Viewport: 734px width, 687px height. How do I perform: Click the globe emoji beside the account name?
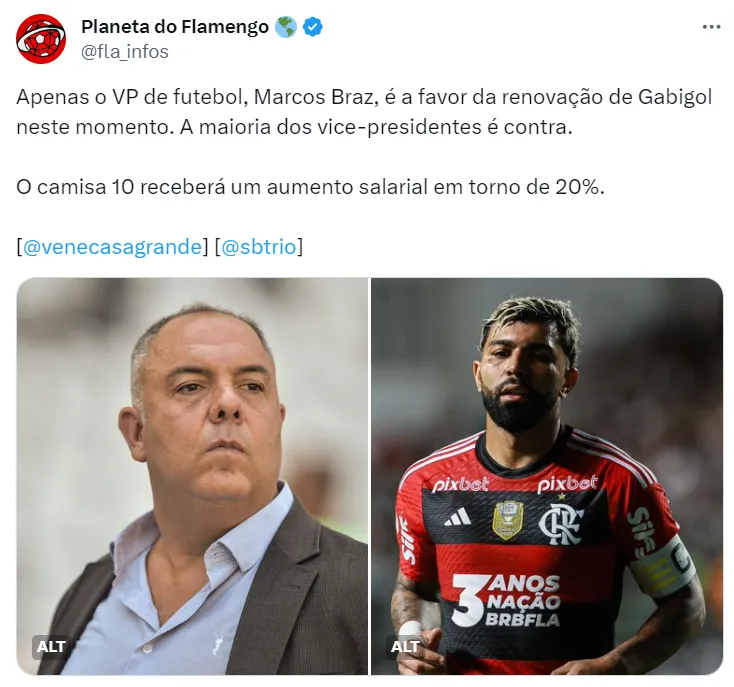pos(286,27)
